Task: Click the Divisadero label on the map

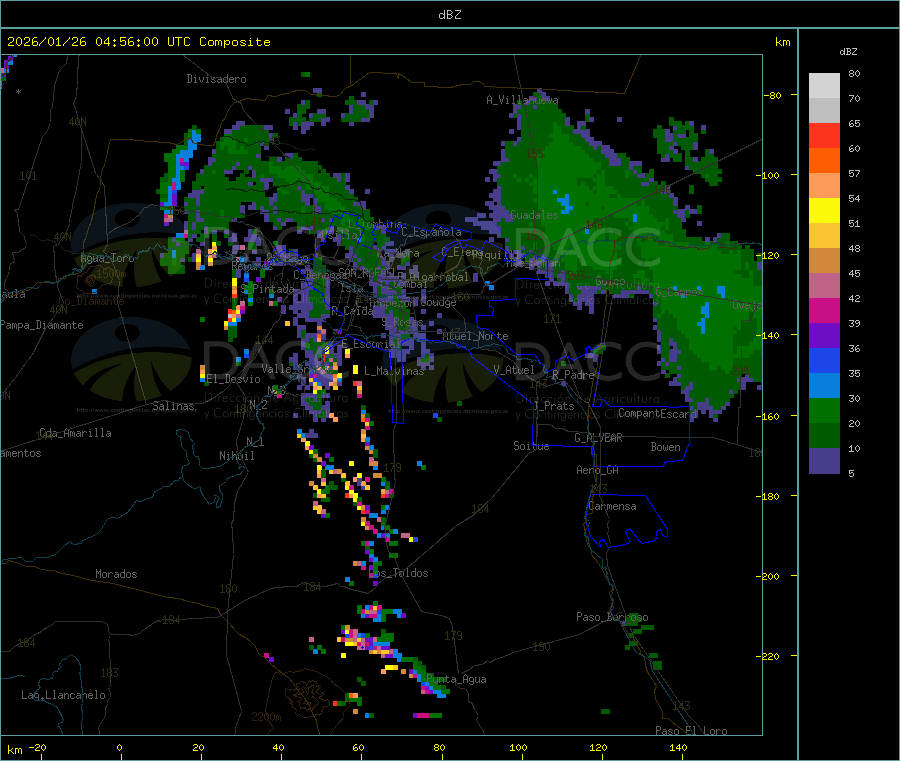Action: click(216, 79)
